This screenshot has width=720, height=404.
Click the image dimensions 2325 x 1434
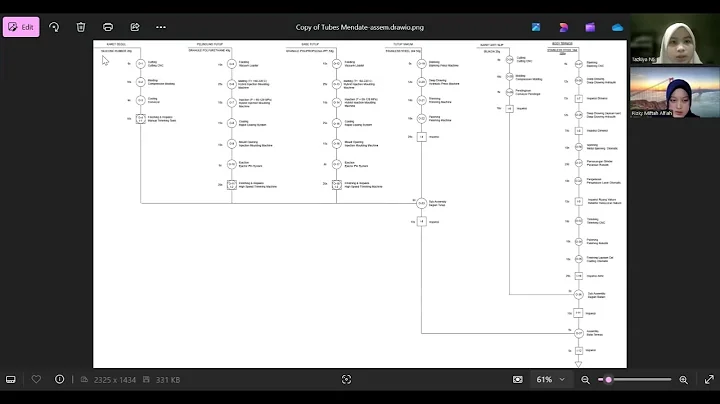point(115,380)
